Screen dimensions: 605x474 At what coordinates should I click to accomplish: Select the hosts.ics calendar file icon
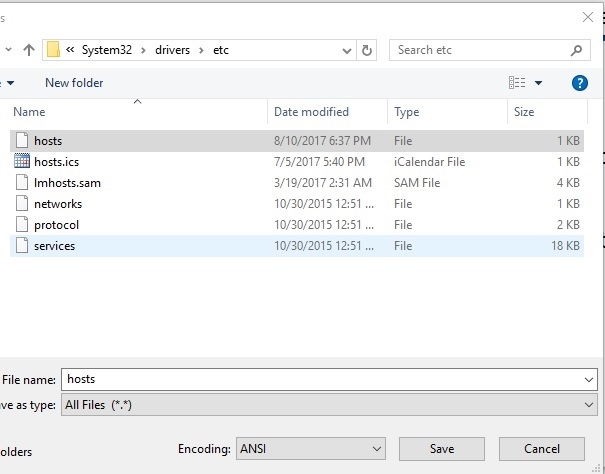[x=22, y=162]
